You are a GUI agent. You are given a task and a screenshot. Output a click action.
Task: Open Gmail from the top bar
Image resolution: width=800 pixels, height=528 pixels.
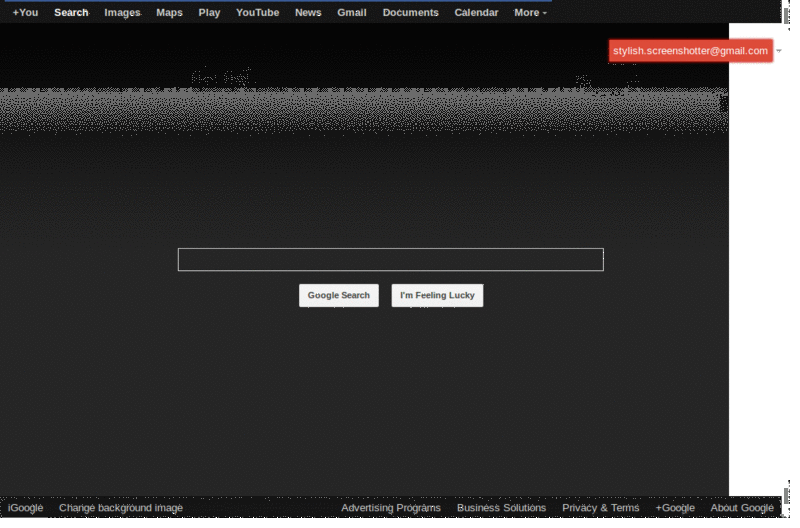(x=352, y=13)
